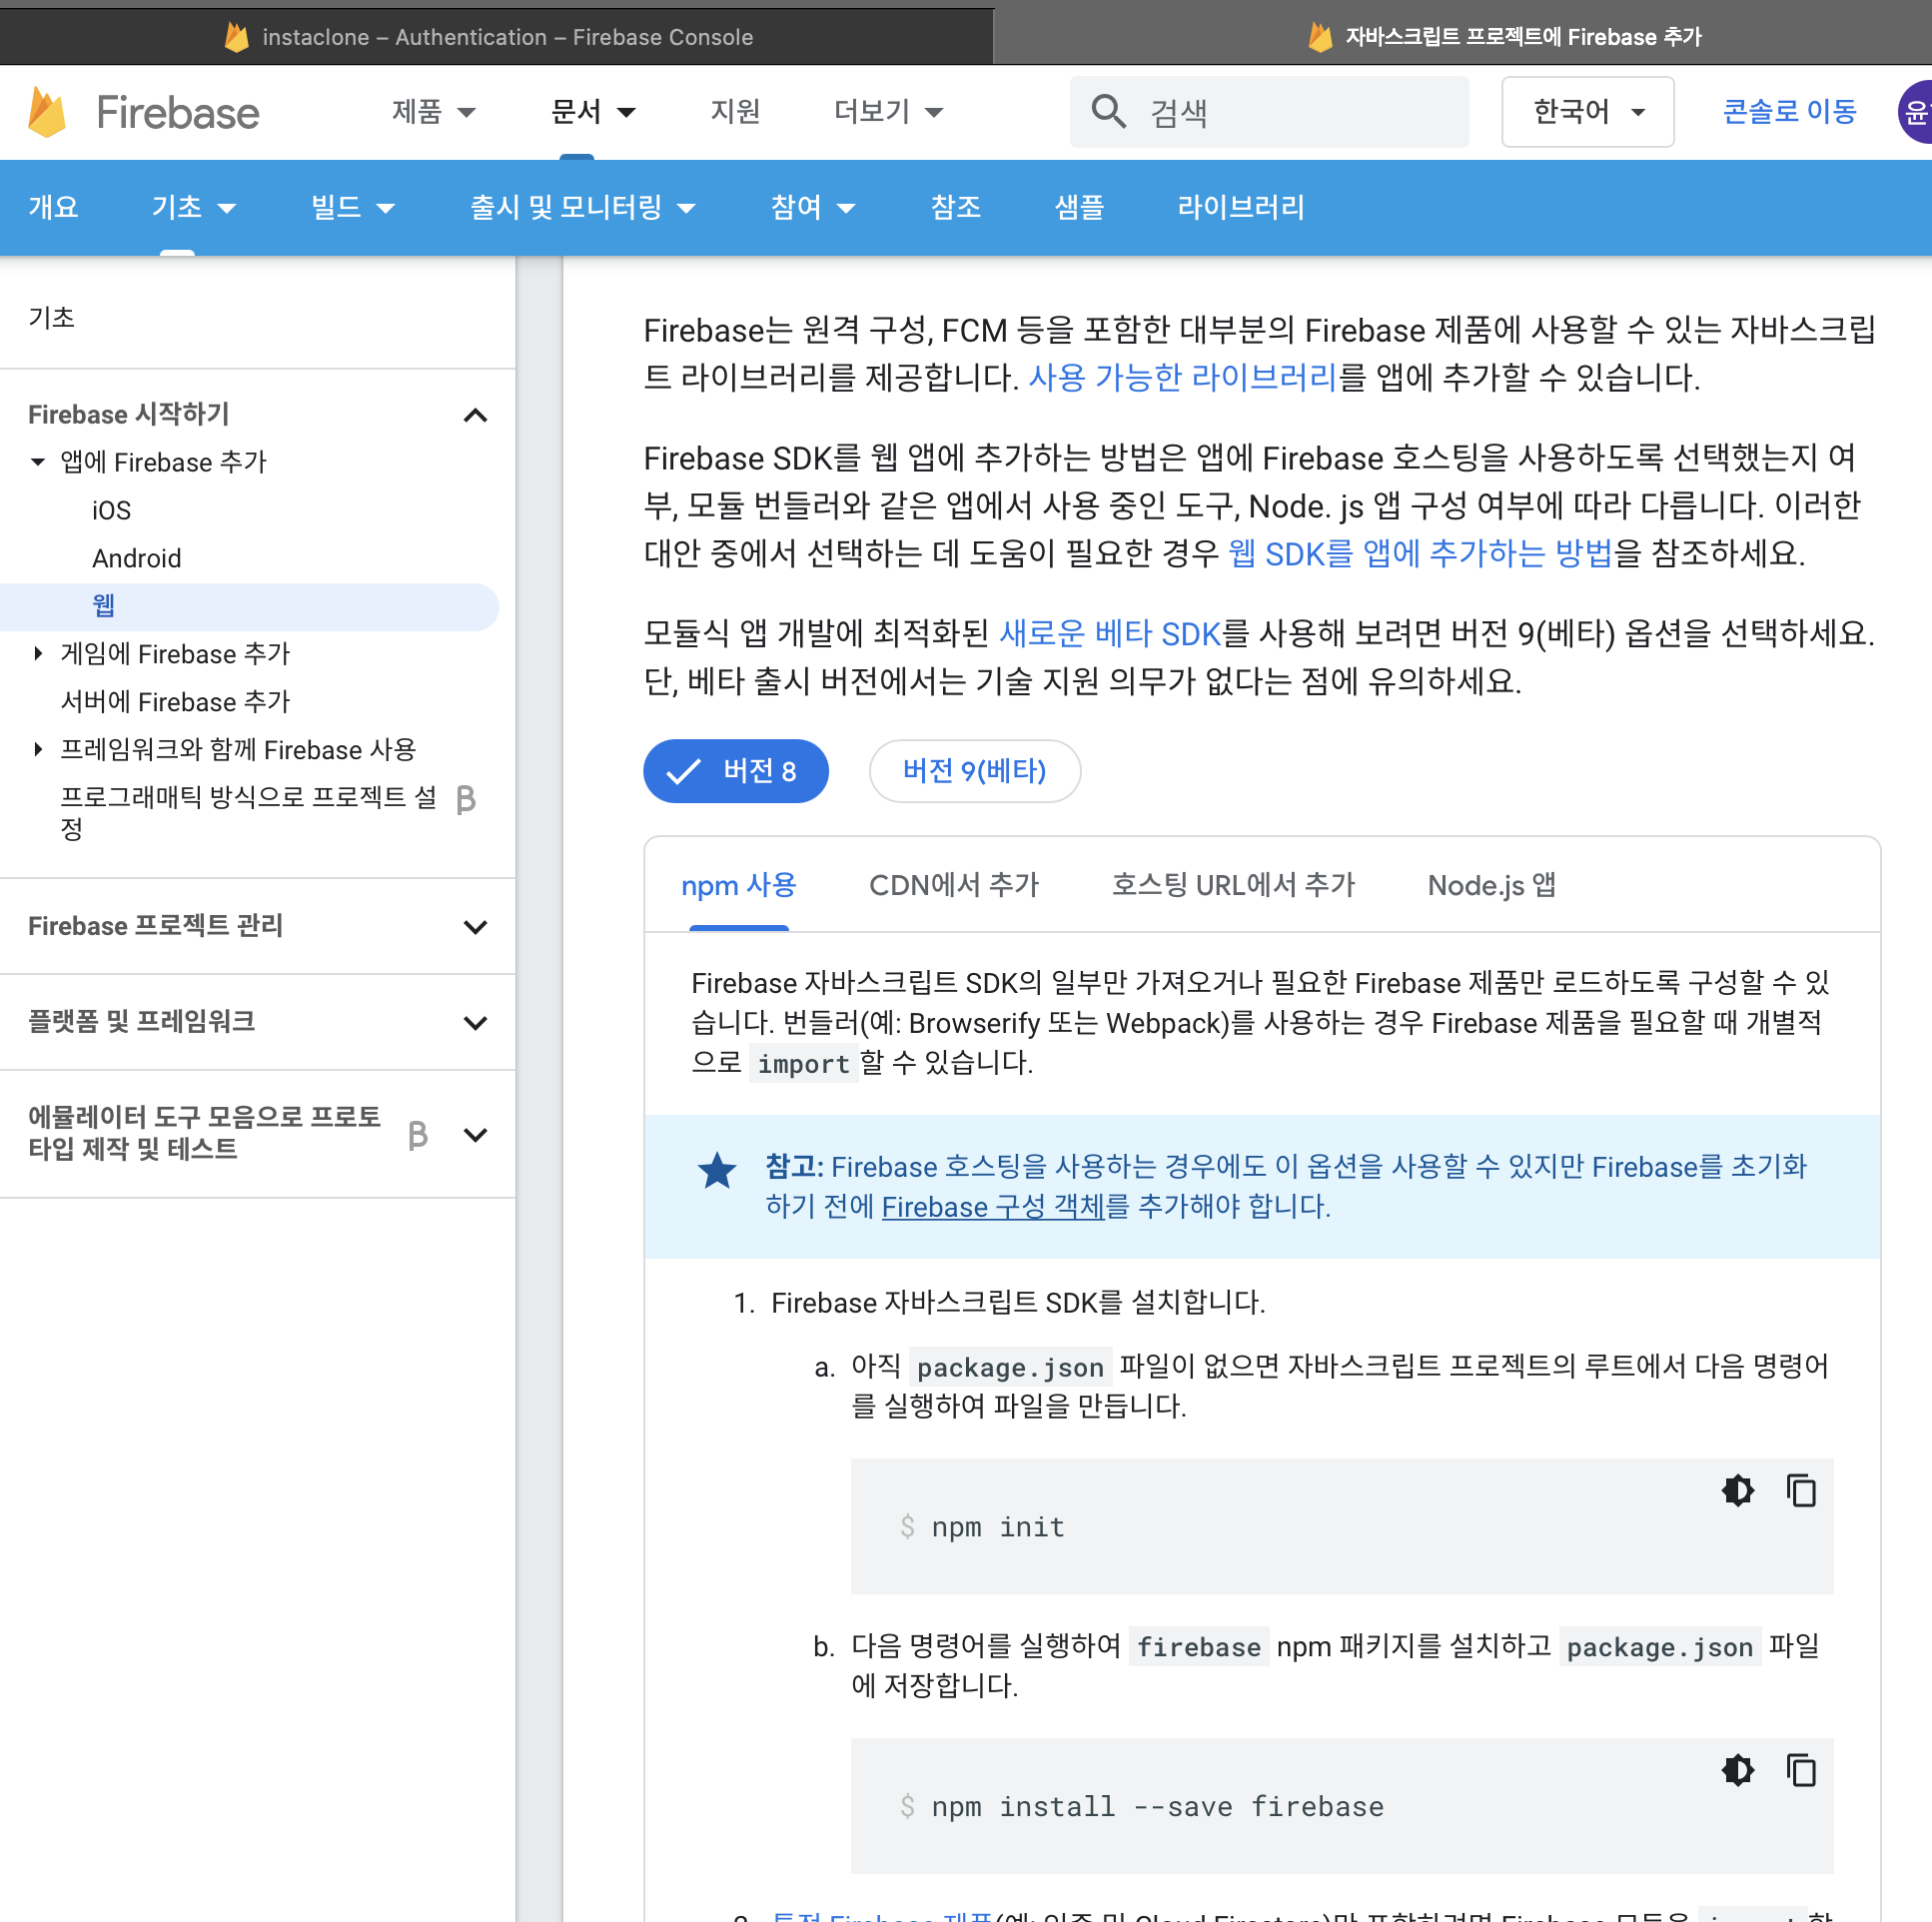Viewport: 1932px width, 1922px height.
Task: Copy the npm init code snippet
Action: pyautogui.click(x=1800, y=1491)
